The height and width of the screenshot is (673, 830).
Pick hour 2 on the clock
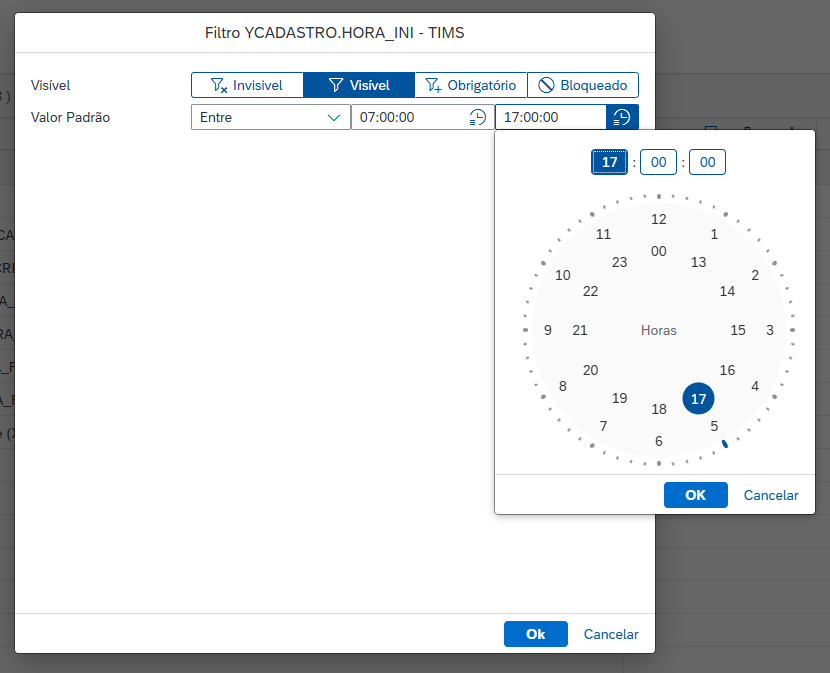click(755, 275)
